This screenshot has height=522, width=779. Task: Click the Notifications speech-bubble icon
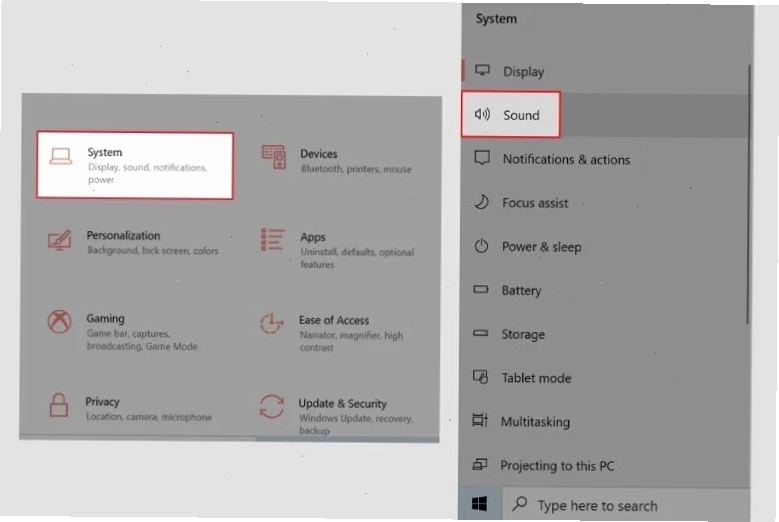(x=482, y=158)
